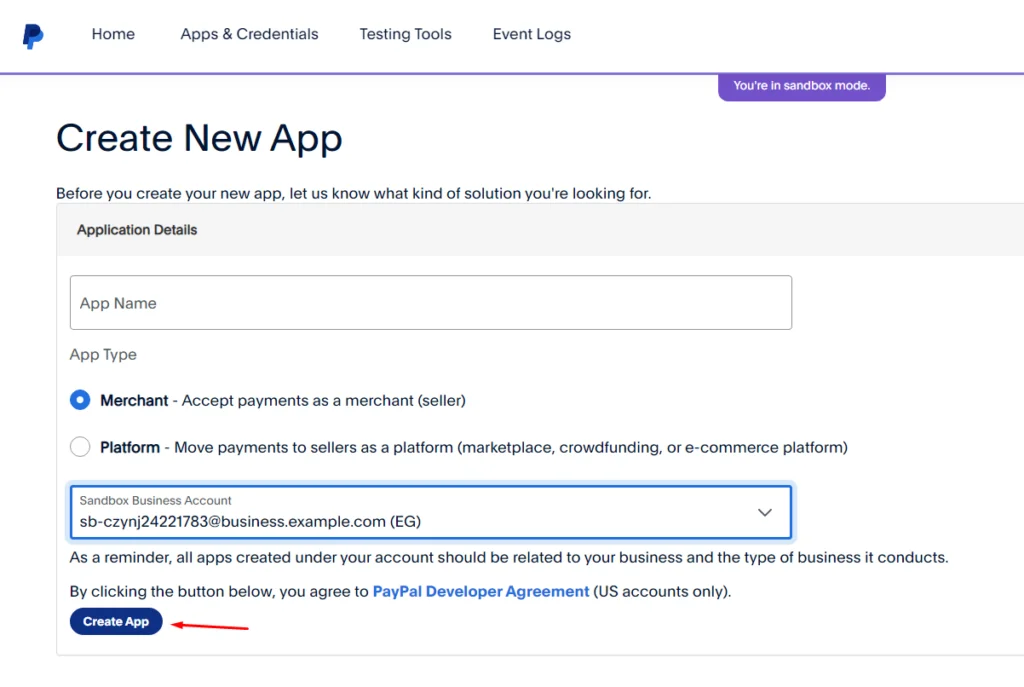Screen dimensions: 1024x687
Task: Open the Sandbox Business Account dropdown
Action: (x=431, y=512)
